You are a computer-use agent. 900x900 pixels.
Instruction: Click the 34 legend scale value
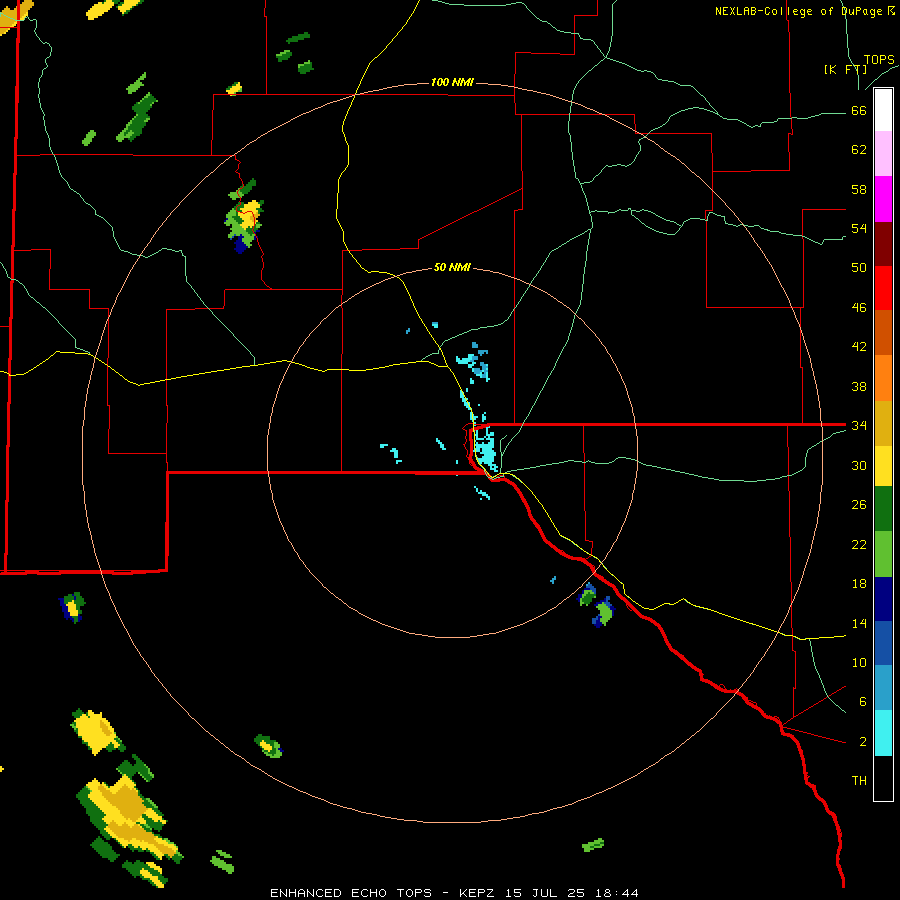(x=859, y=425)
